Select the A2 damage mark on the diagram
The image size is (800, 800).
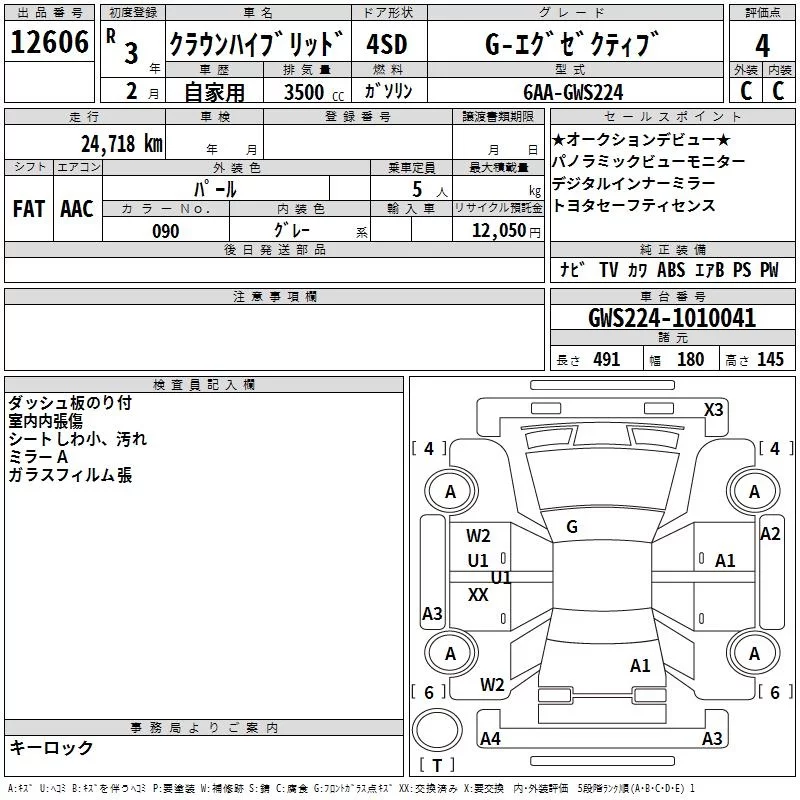(769, 534)
